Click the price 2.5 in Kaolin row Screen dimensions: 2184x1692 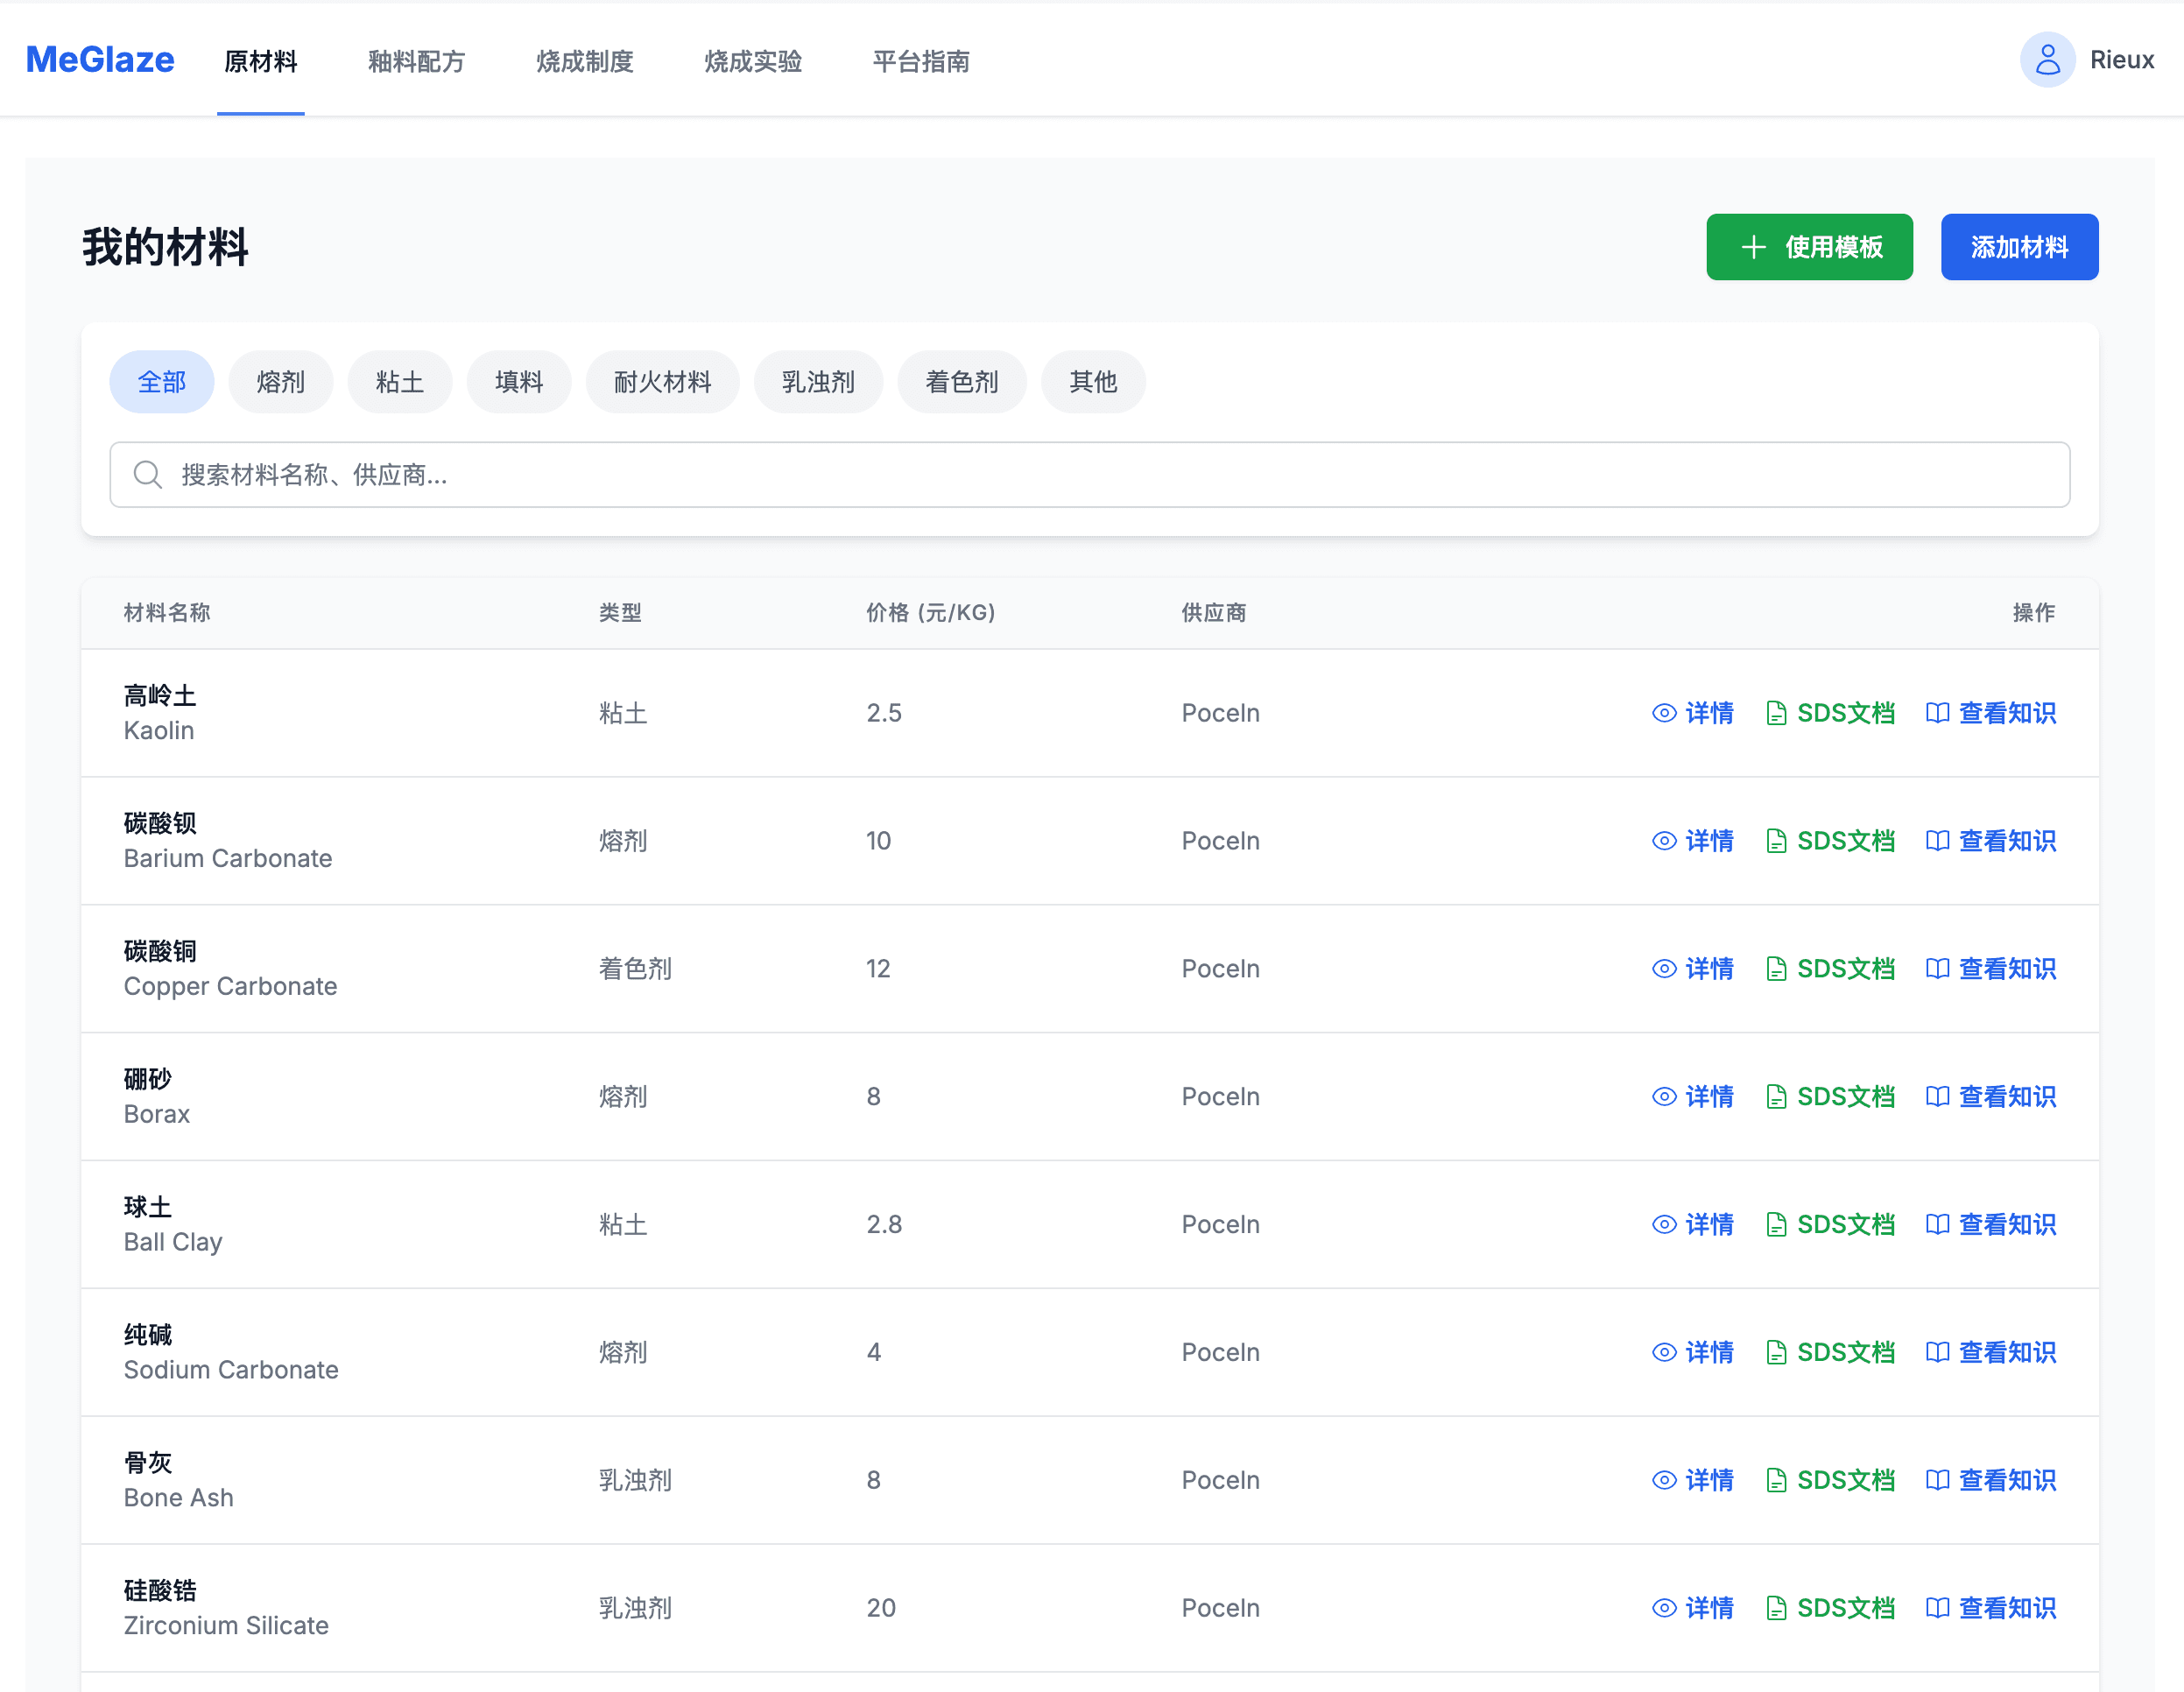tap(884, 713)
